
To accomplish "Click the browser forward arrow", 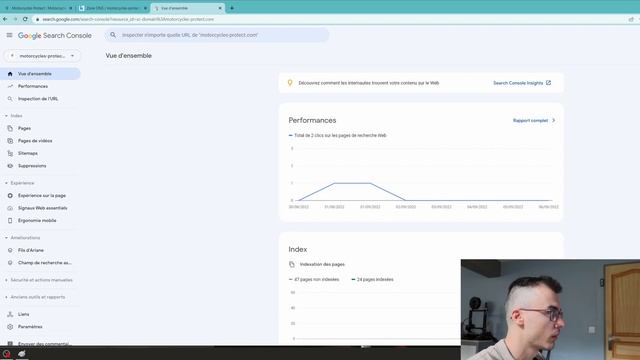I will (15, 19).
